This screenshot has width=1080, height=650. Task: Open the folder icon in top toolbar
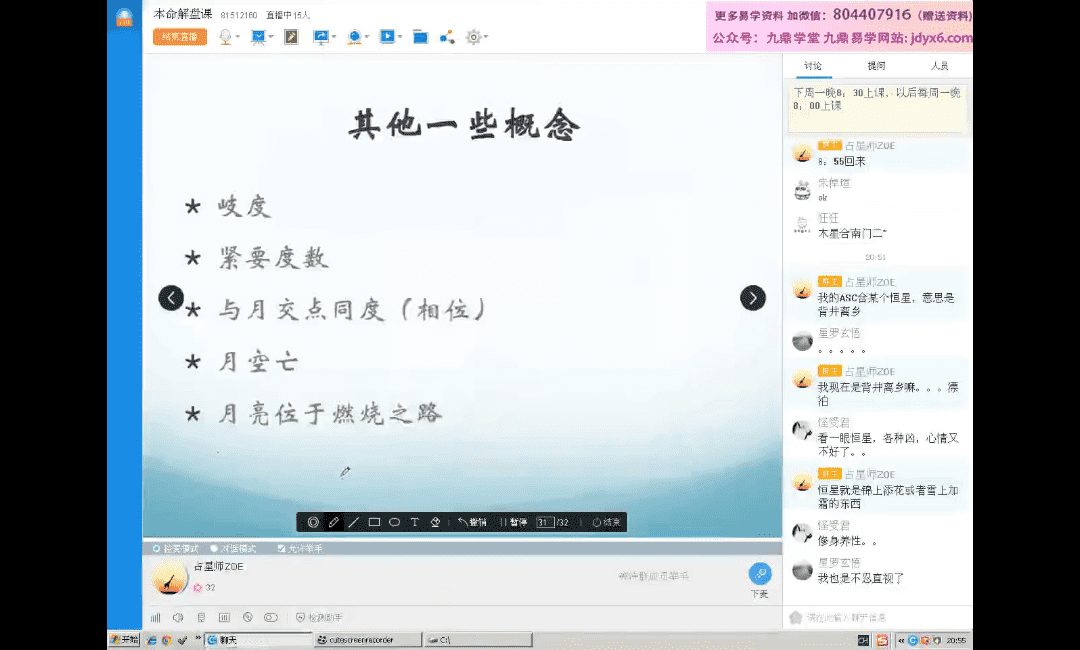point(420,37)
